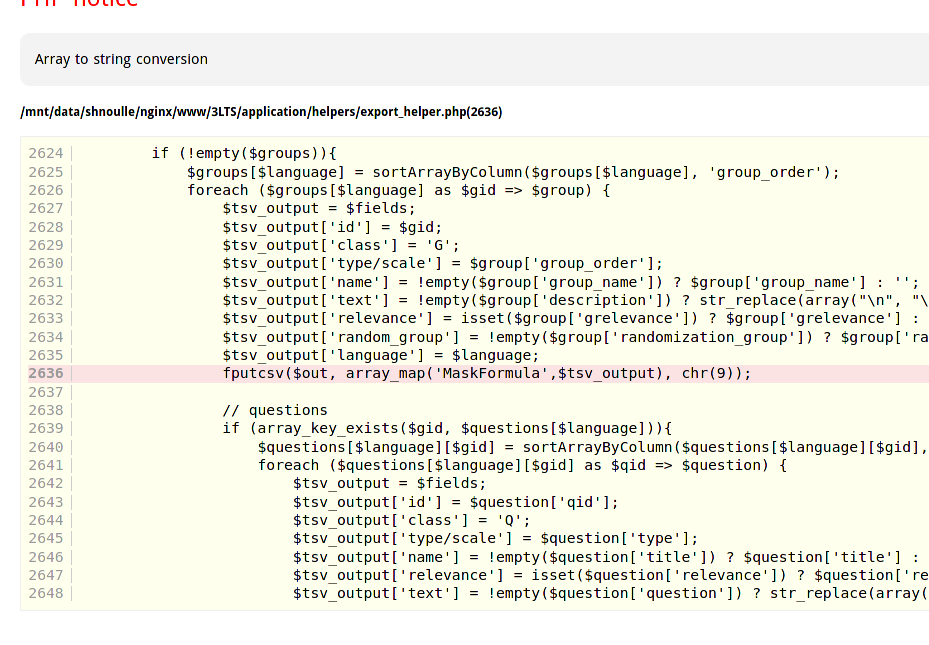The width and height of the screenshot is (929, 645).
Task: Click line number 2636 in the gutter
Action: point(46,373)
